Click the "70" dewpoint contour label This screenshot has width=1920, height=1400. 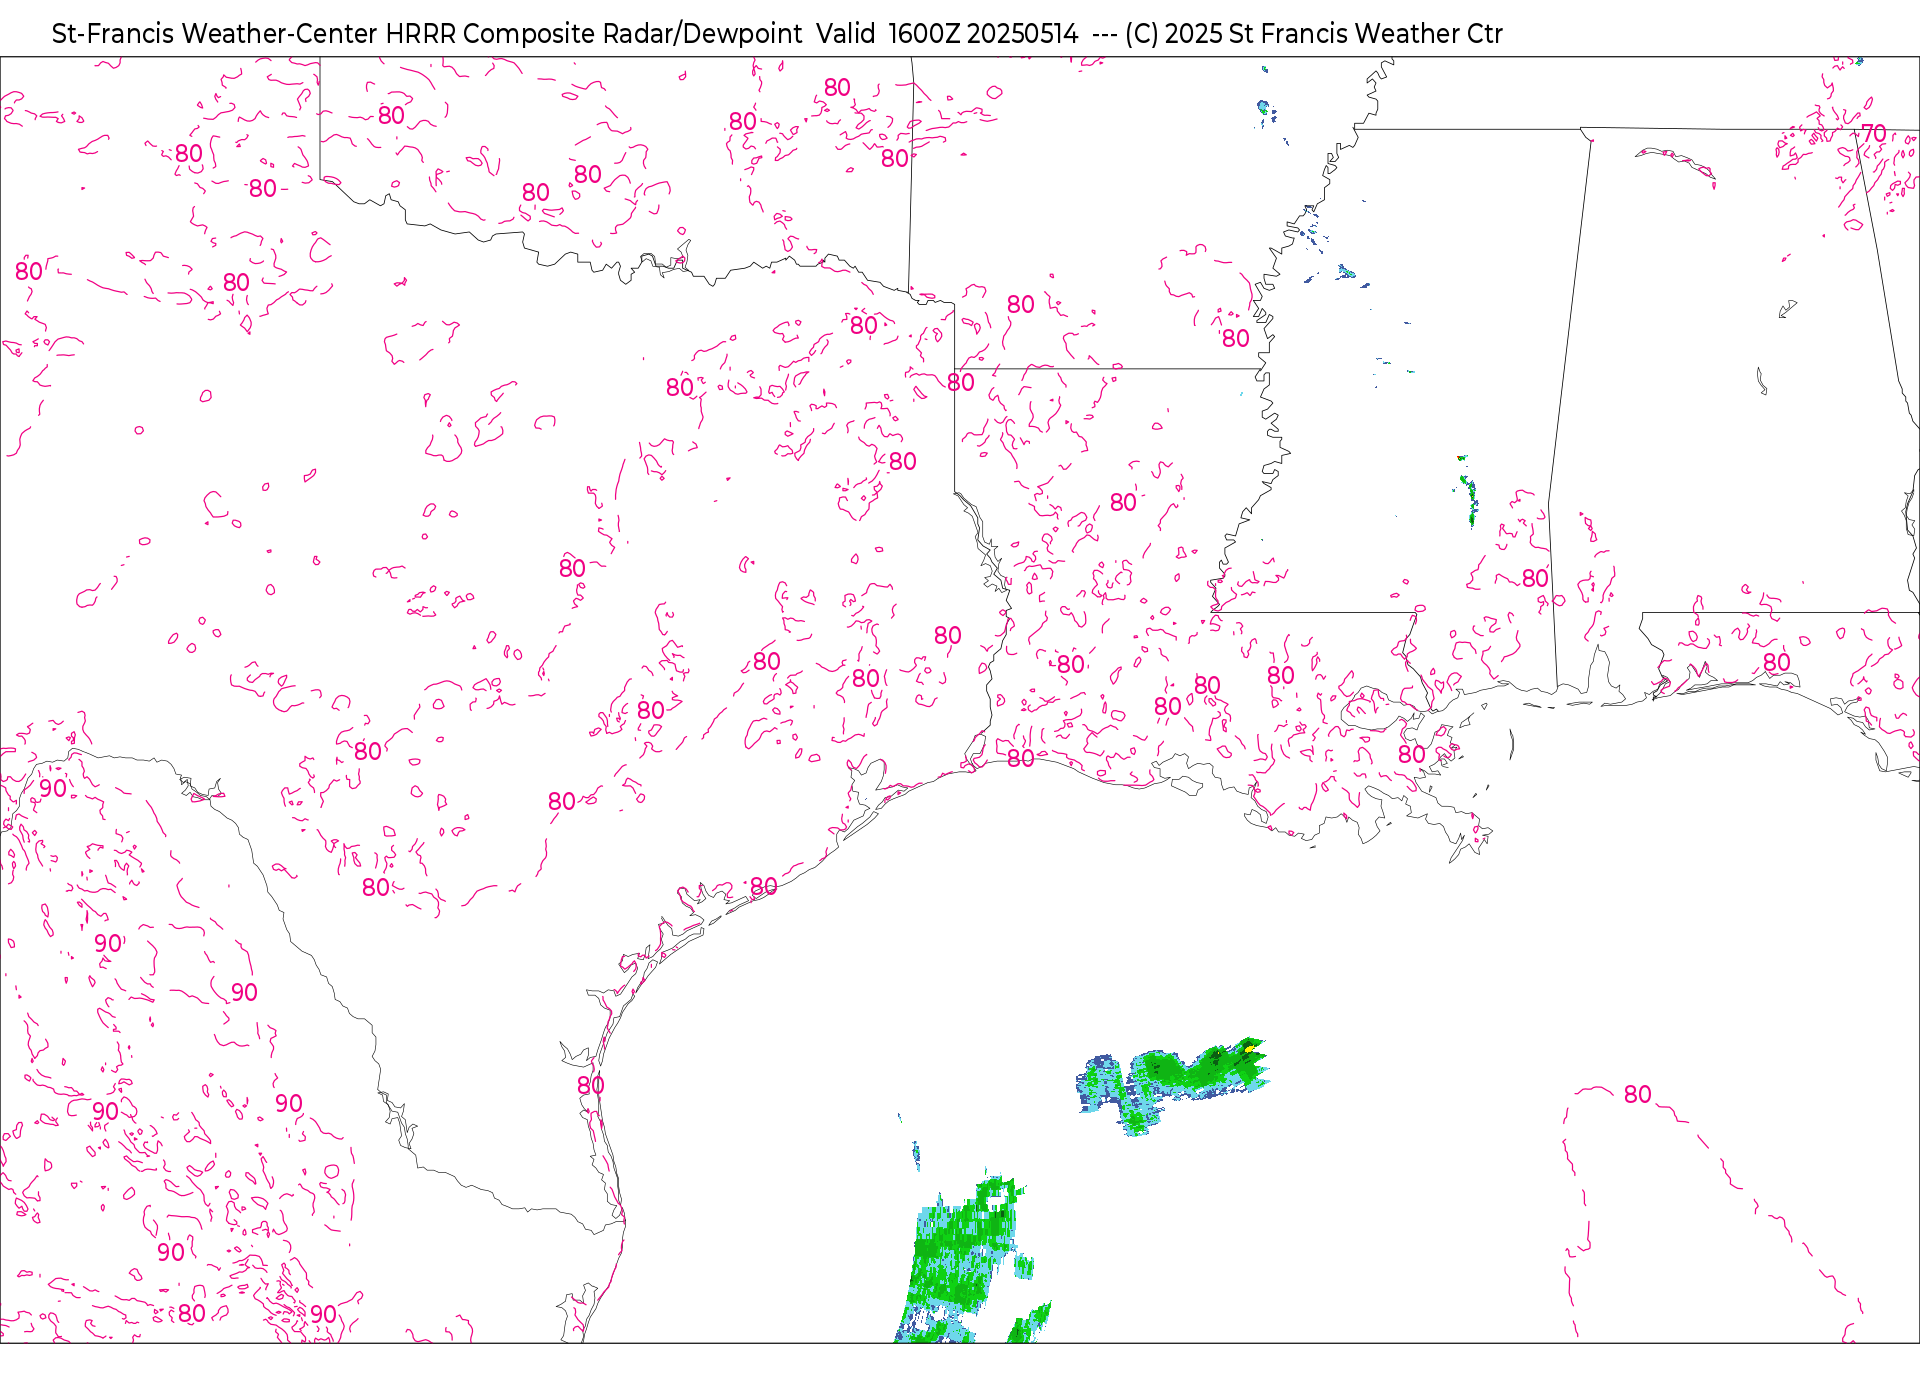click(1874, 133)
